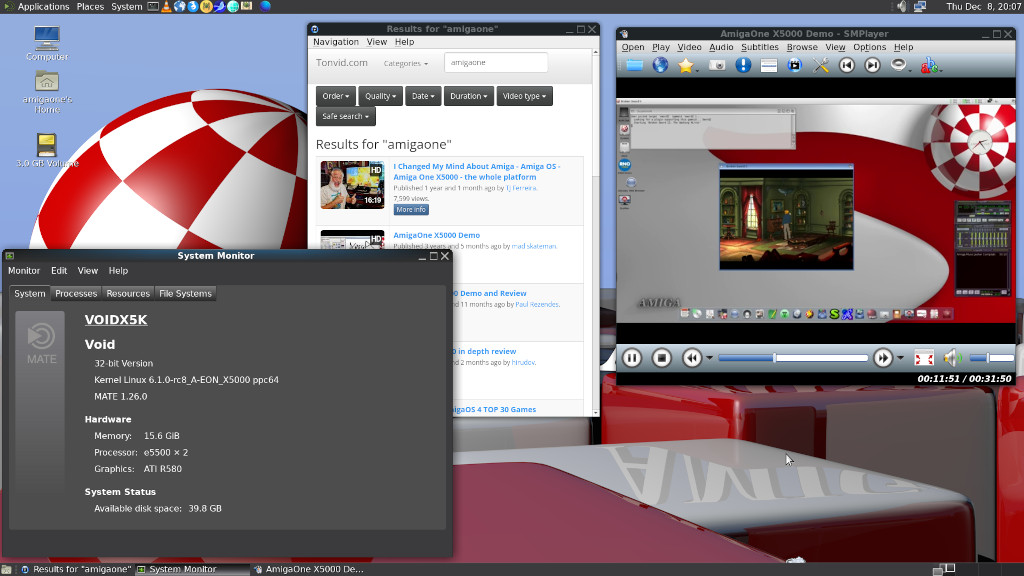
Task: Switch to AmigaOne X5000 Demo taskbar entry
Action: coord(308,569)
